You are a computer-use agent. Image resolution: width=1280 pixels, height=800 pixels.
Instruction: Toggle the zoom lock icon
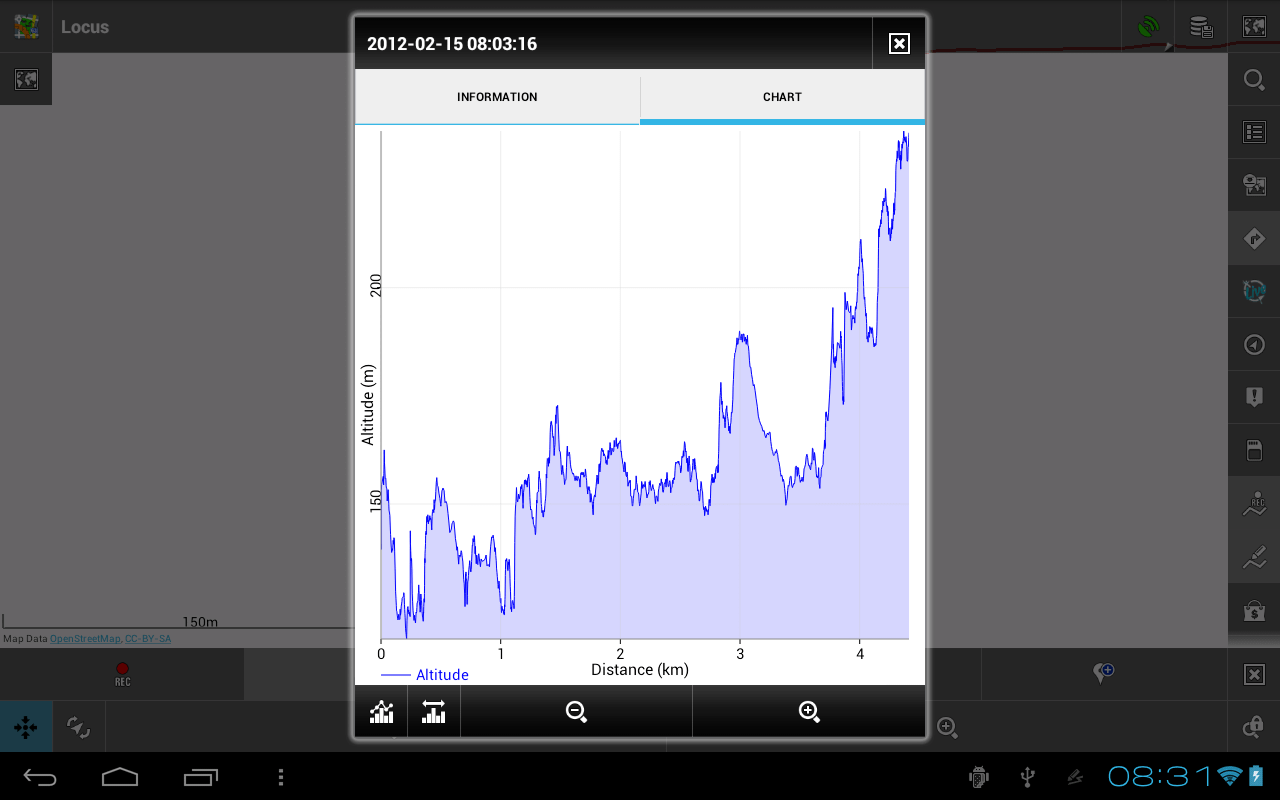tap(1254, 727)
